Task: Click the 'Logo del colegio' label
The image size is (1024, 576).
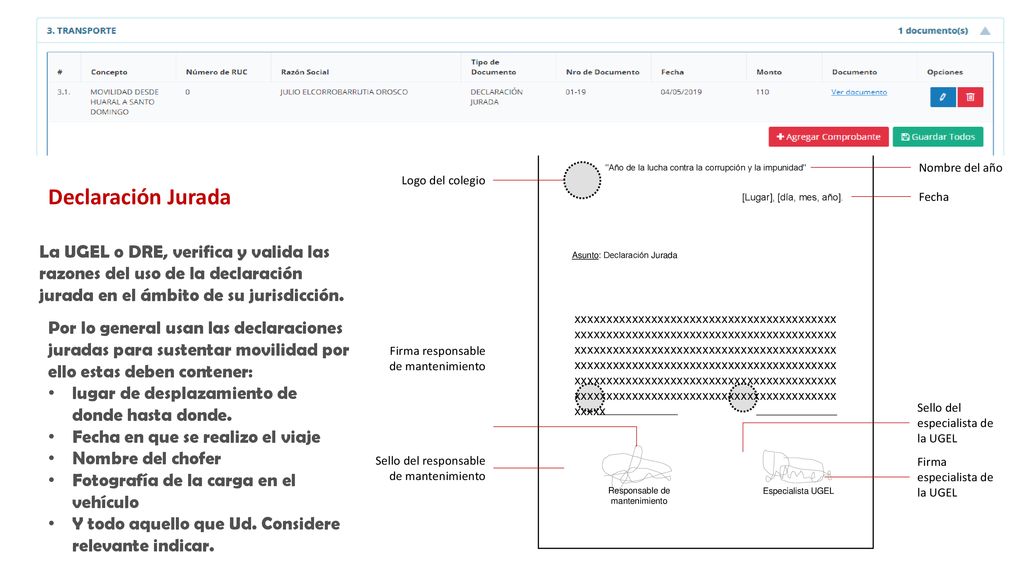Action: tap(443, 181)
